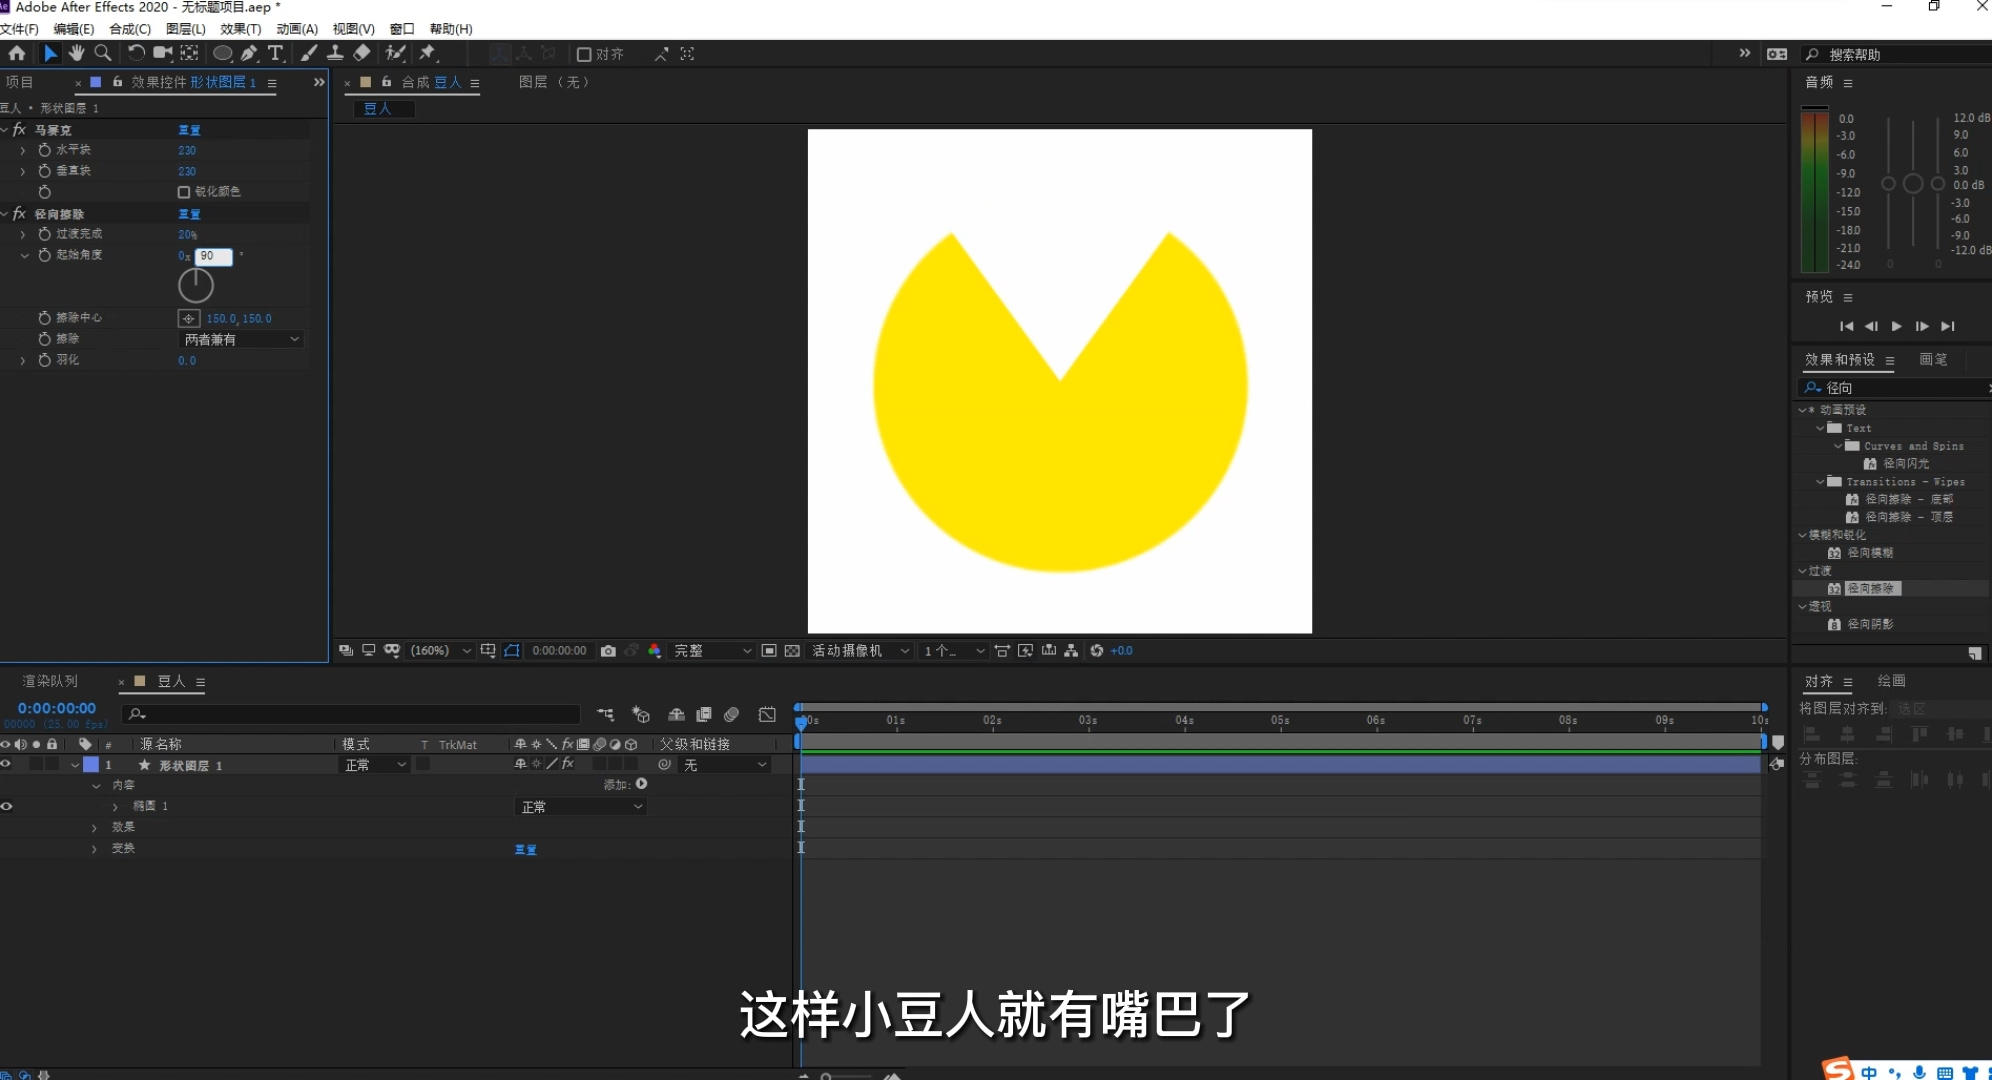Open the 合成(C) menu

[x=130, y=29]
